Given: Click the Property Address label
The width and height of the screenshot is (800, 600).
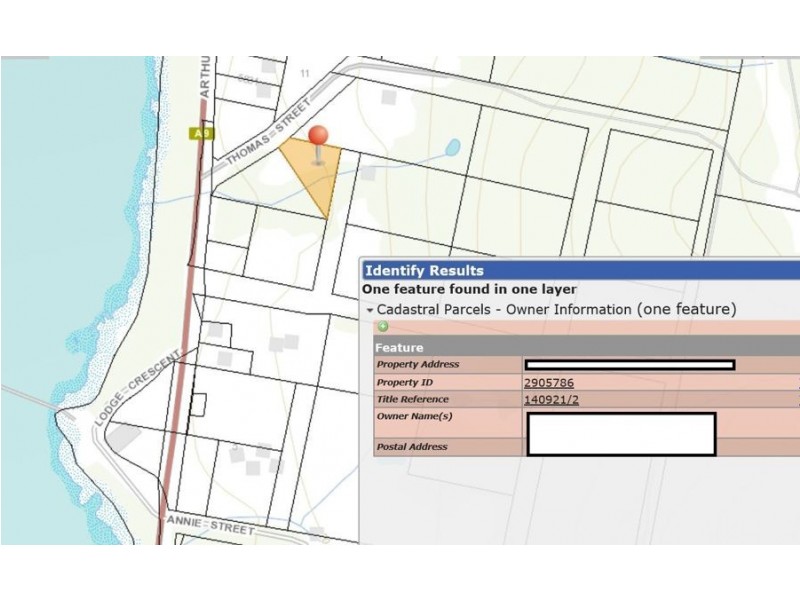Looking at the screenshot, I should (418, 364).
